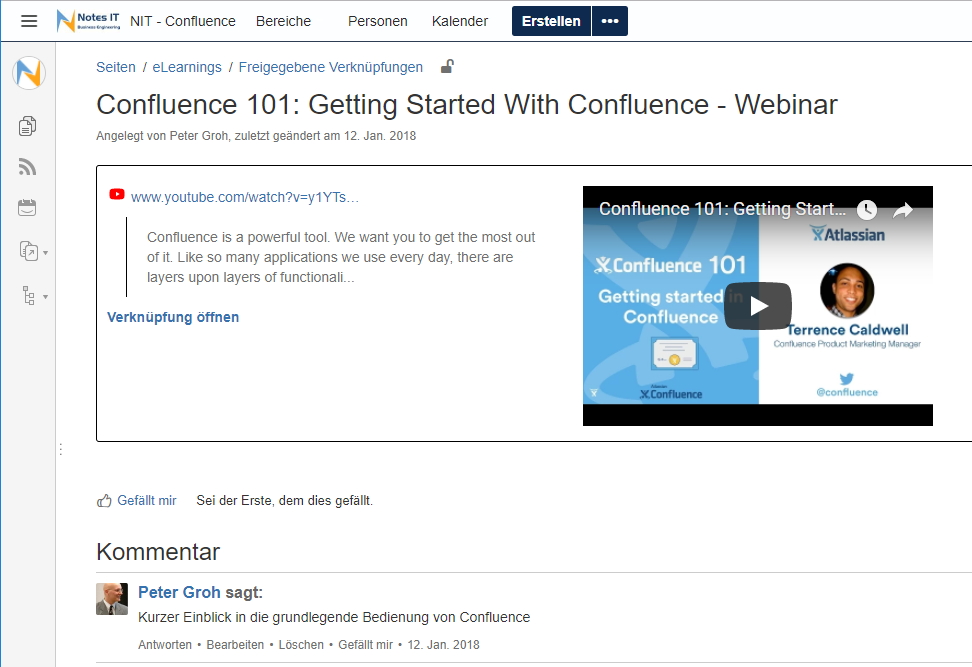Open Pages icon in the sidebar
The image size is (972, 667).
27,126
